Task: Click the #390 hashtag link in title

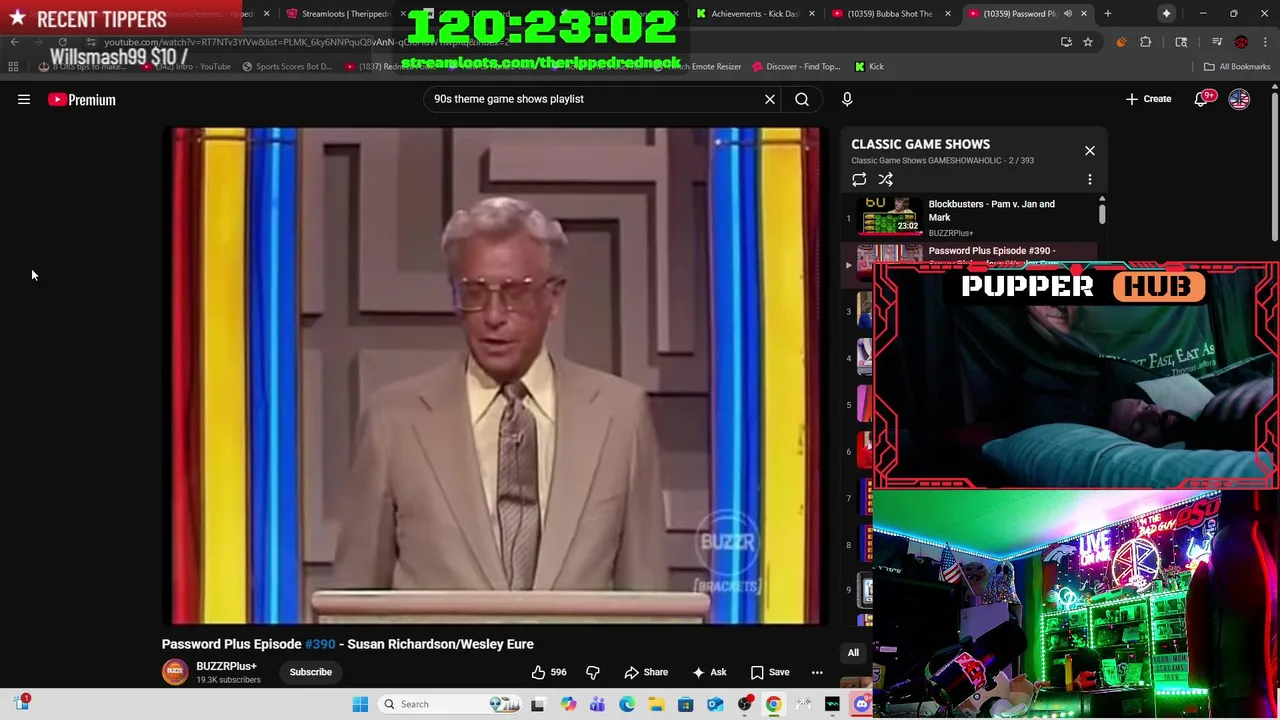Action: pos(320,644)
